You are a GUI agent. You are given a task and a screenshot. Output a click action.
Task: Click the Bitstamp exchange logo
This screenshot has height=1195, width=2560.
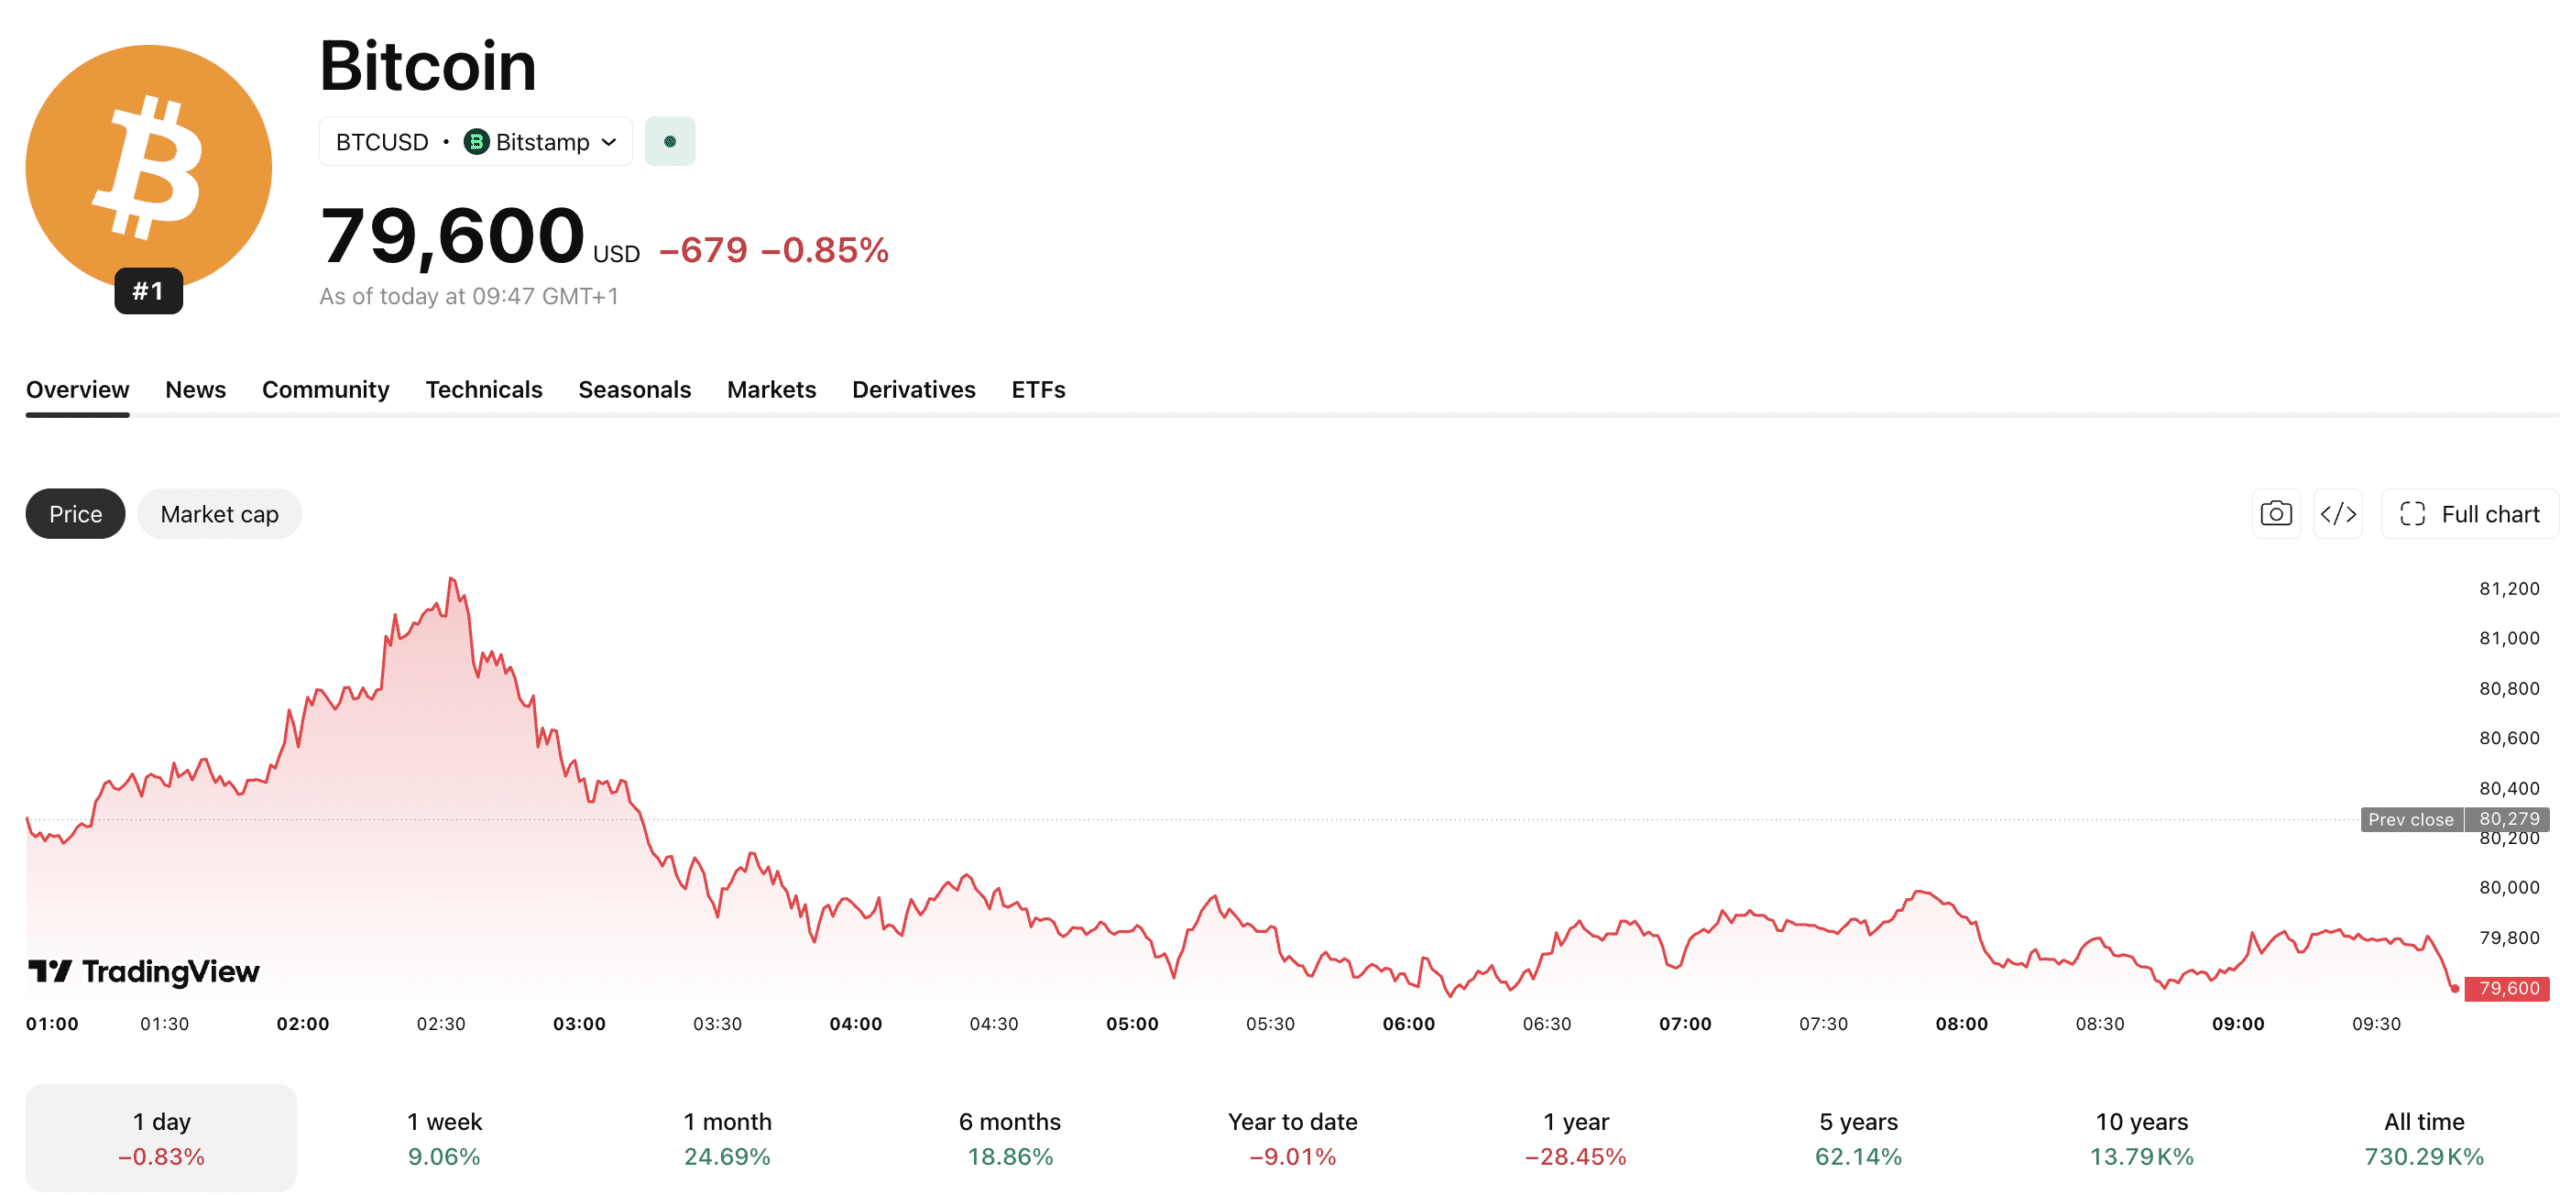pyautogui.click(x=476, y=142)
